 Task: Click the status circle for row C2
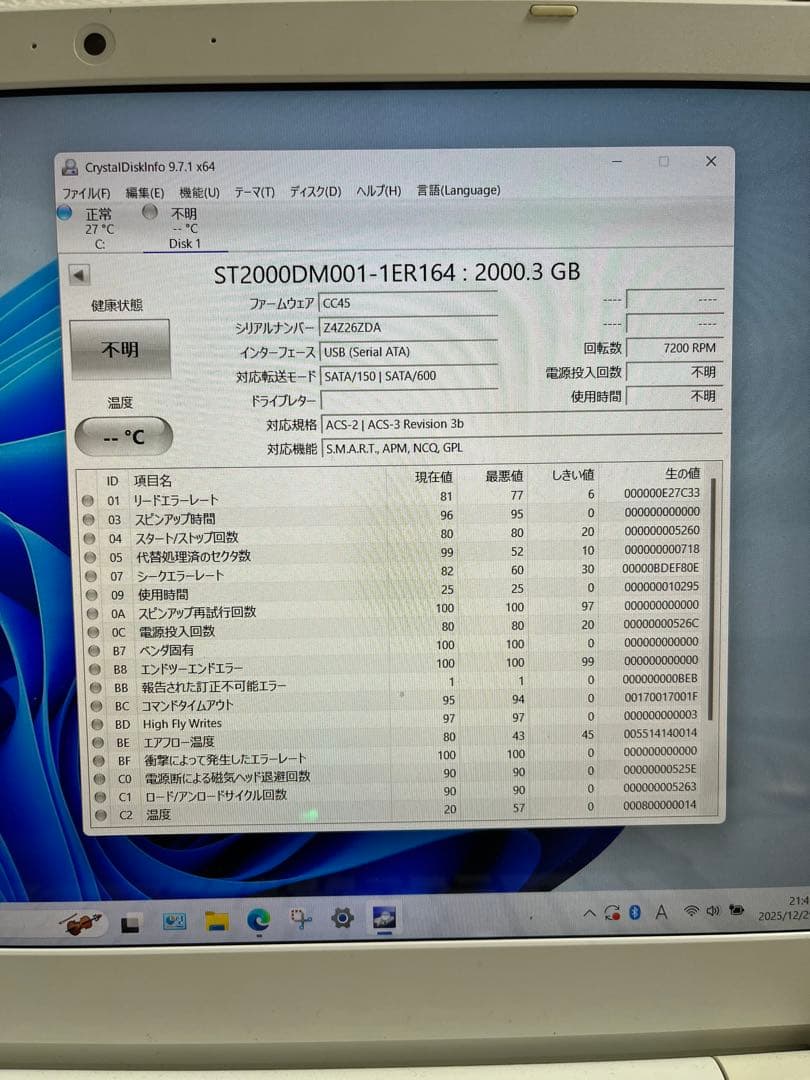tap(101, 815)
